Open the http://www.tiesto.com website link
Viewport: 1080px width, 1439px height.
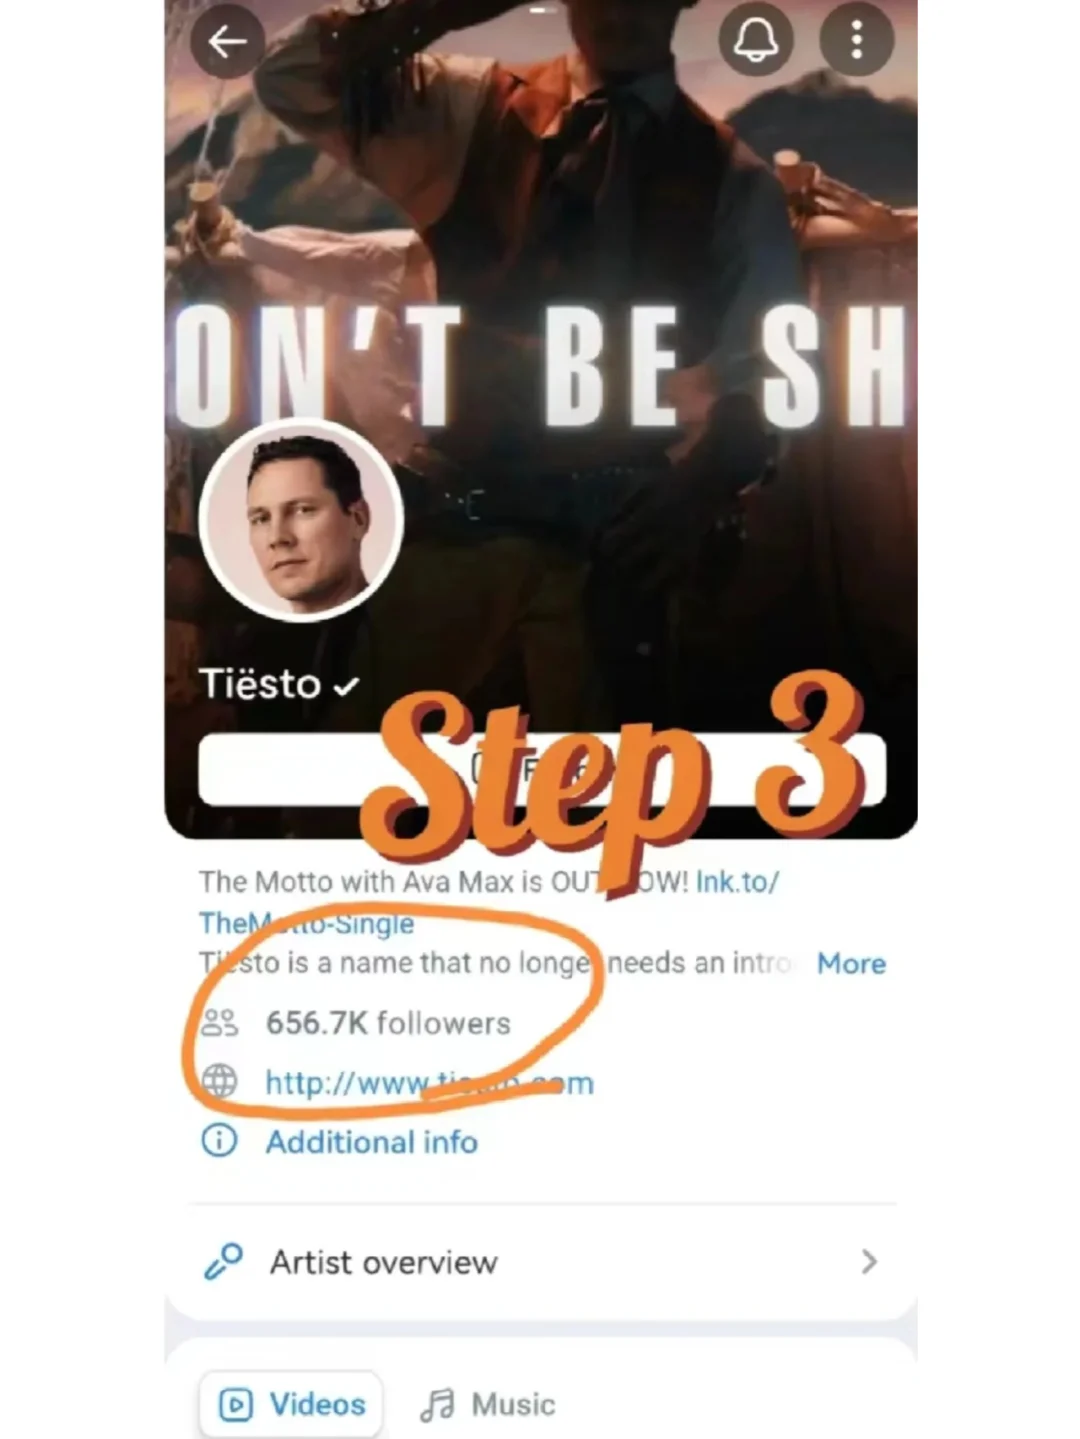(x=429, y=1083)
